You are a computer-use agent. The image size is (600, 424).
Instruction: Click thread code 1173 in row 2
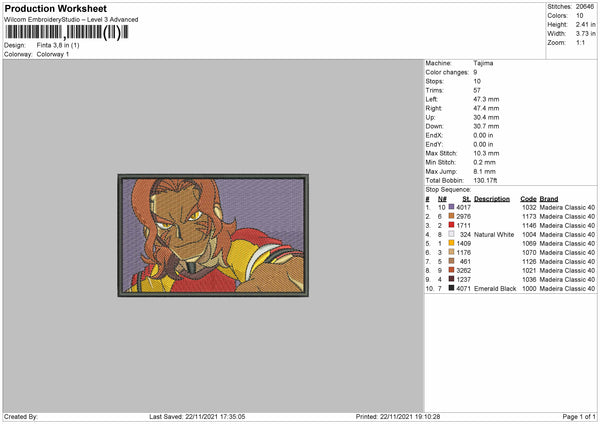point(530,217)
